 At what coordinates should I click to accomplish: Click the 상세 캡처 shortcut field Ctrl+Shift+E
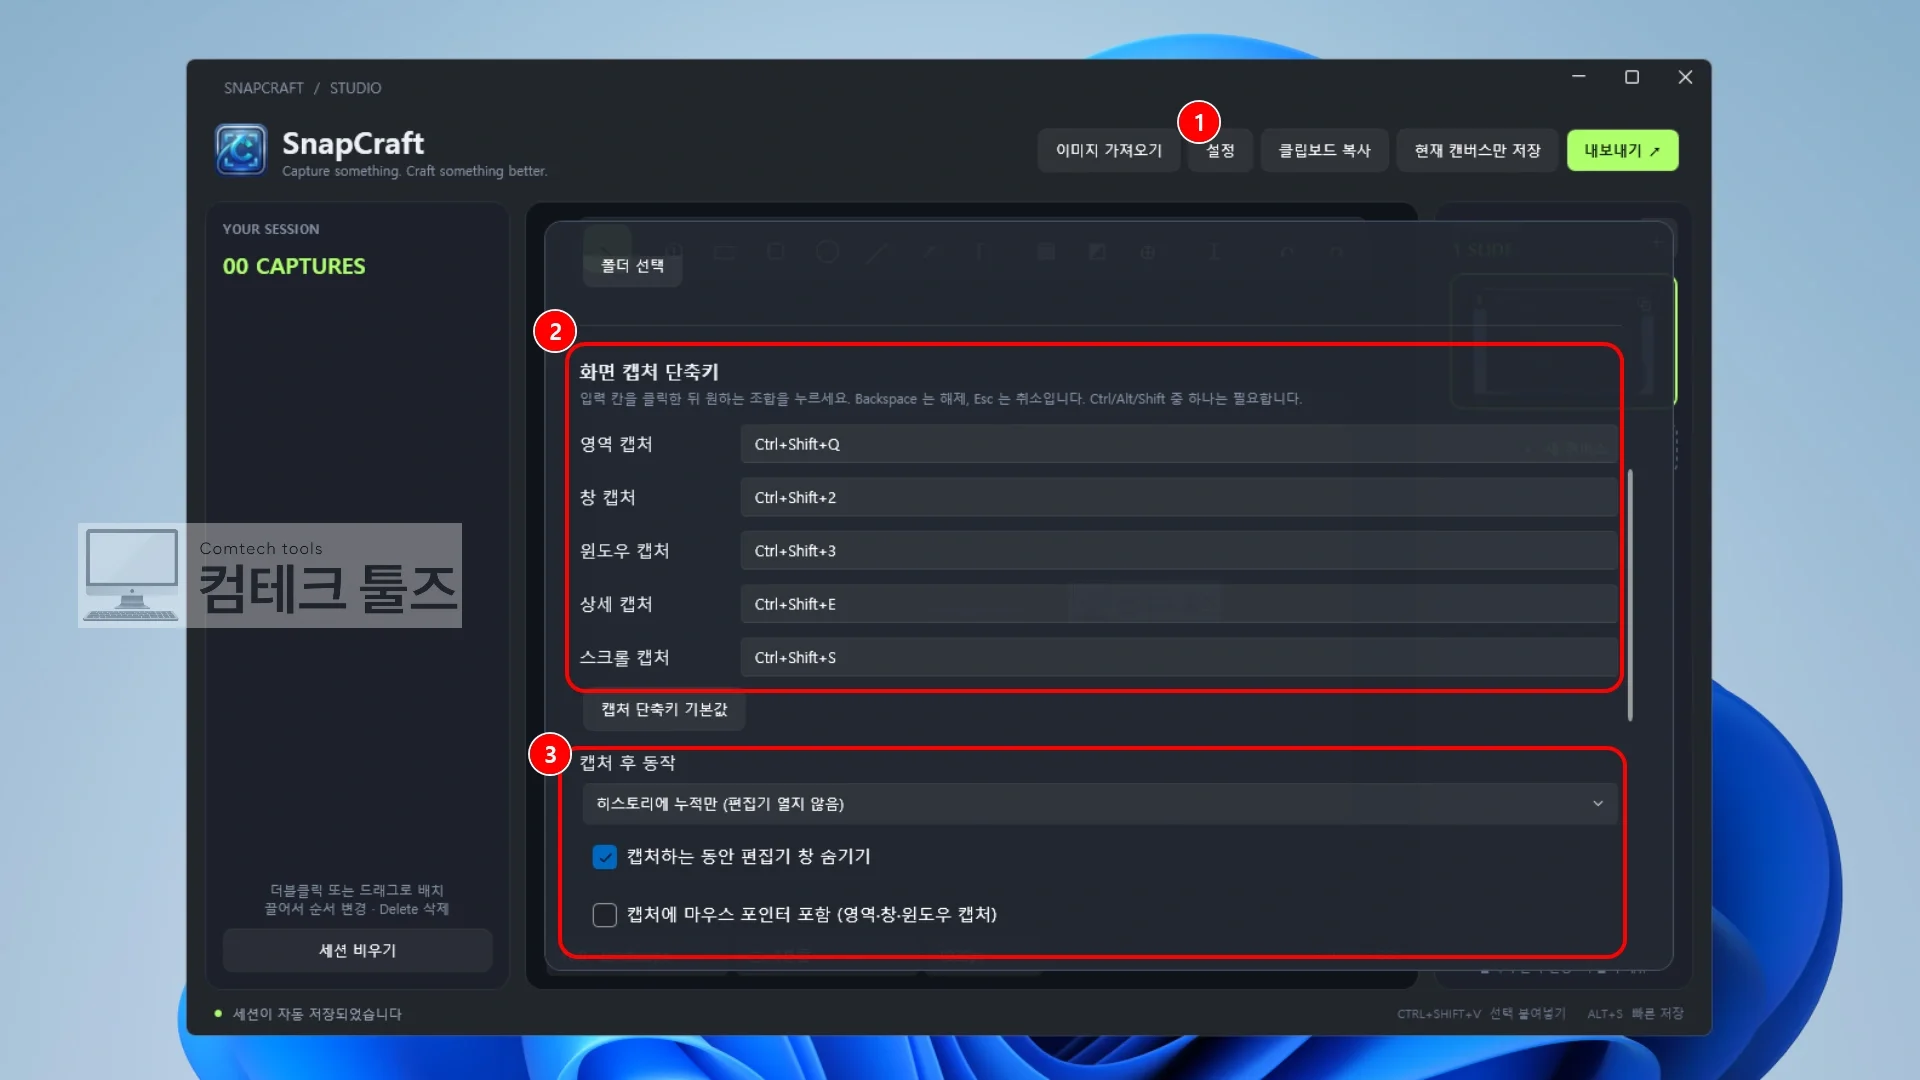[x=1178, y=604]
